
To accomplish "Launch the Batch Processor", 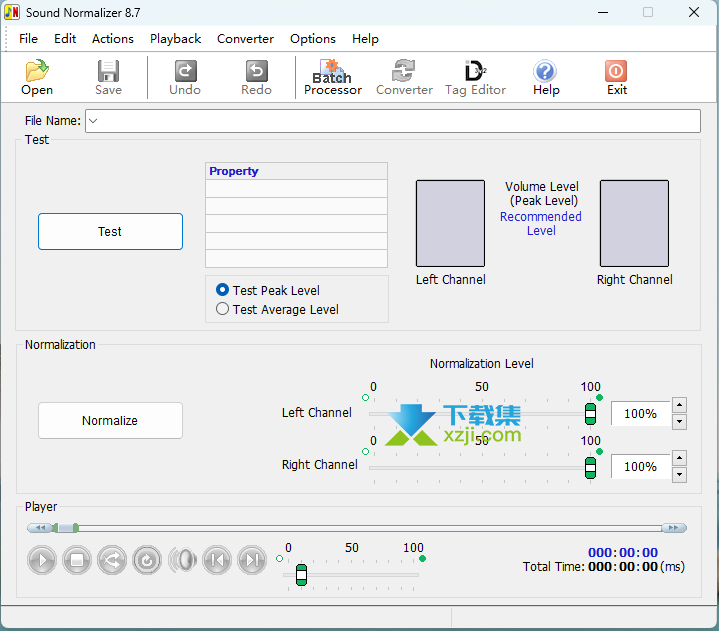I will 332,77.
